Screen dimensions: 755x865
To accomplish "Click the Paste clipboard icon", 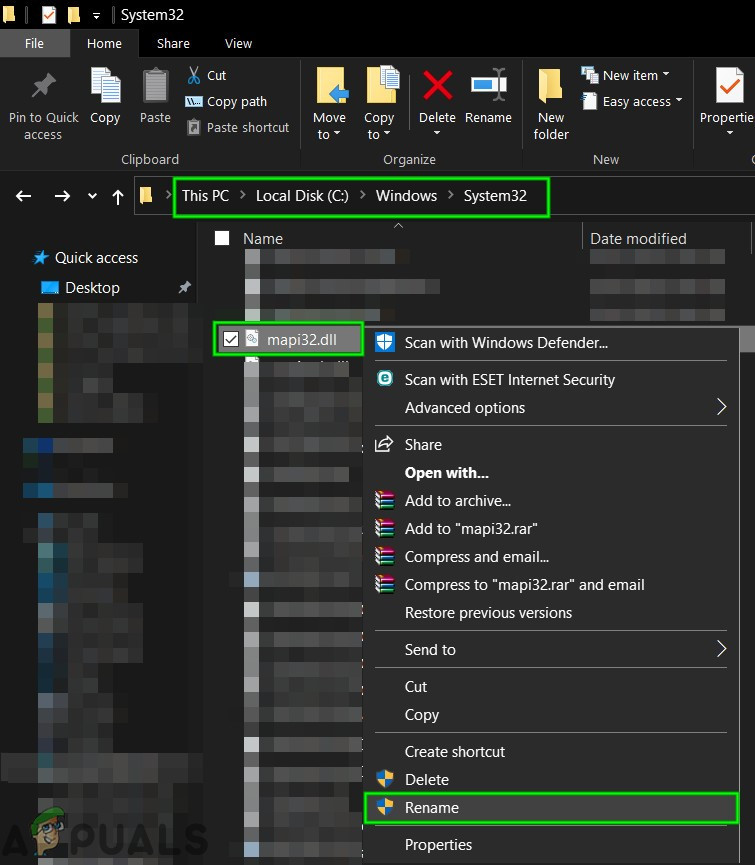I will pyautogui.click(x=155, y=86).
